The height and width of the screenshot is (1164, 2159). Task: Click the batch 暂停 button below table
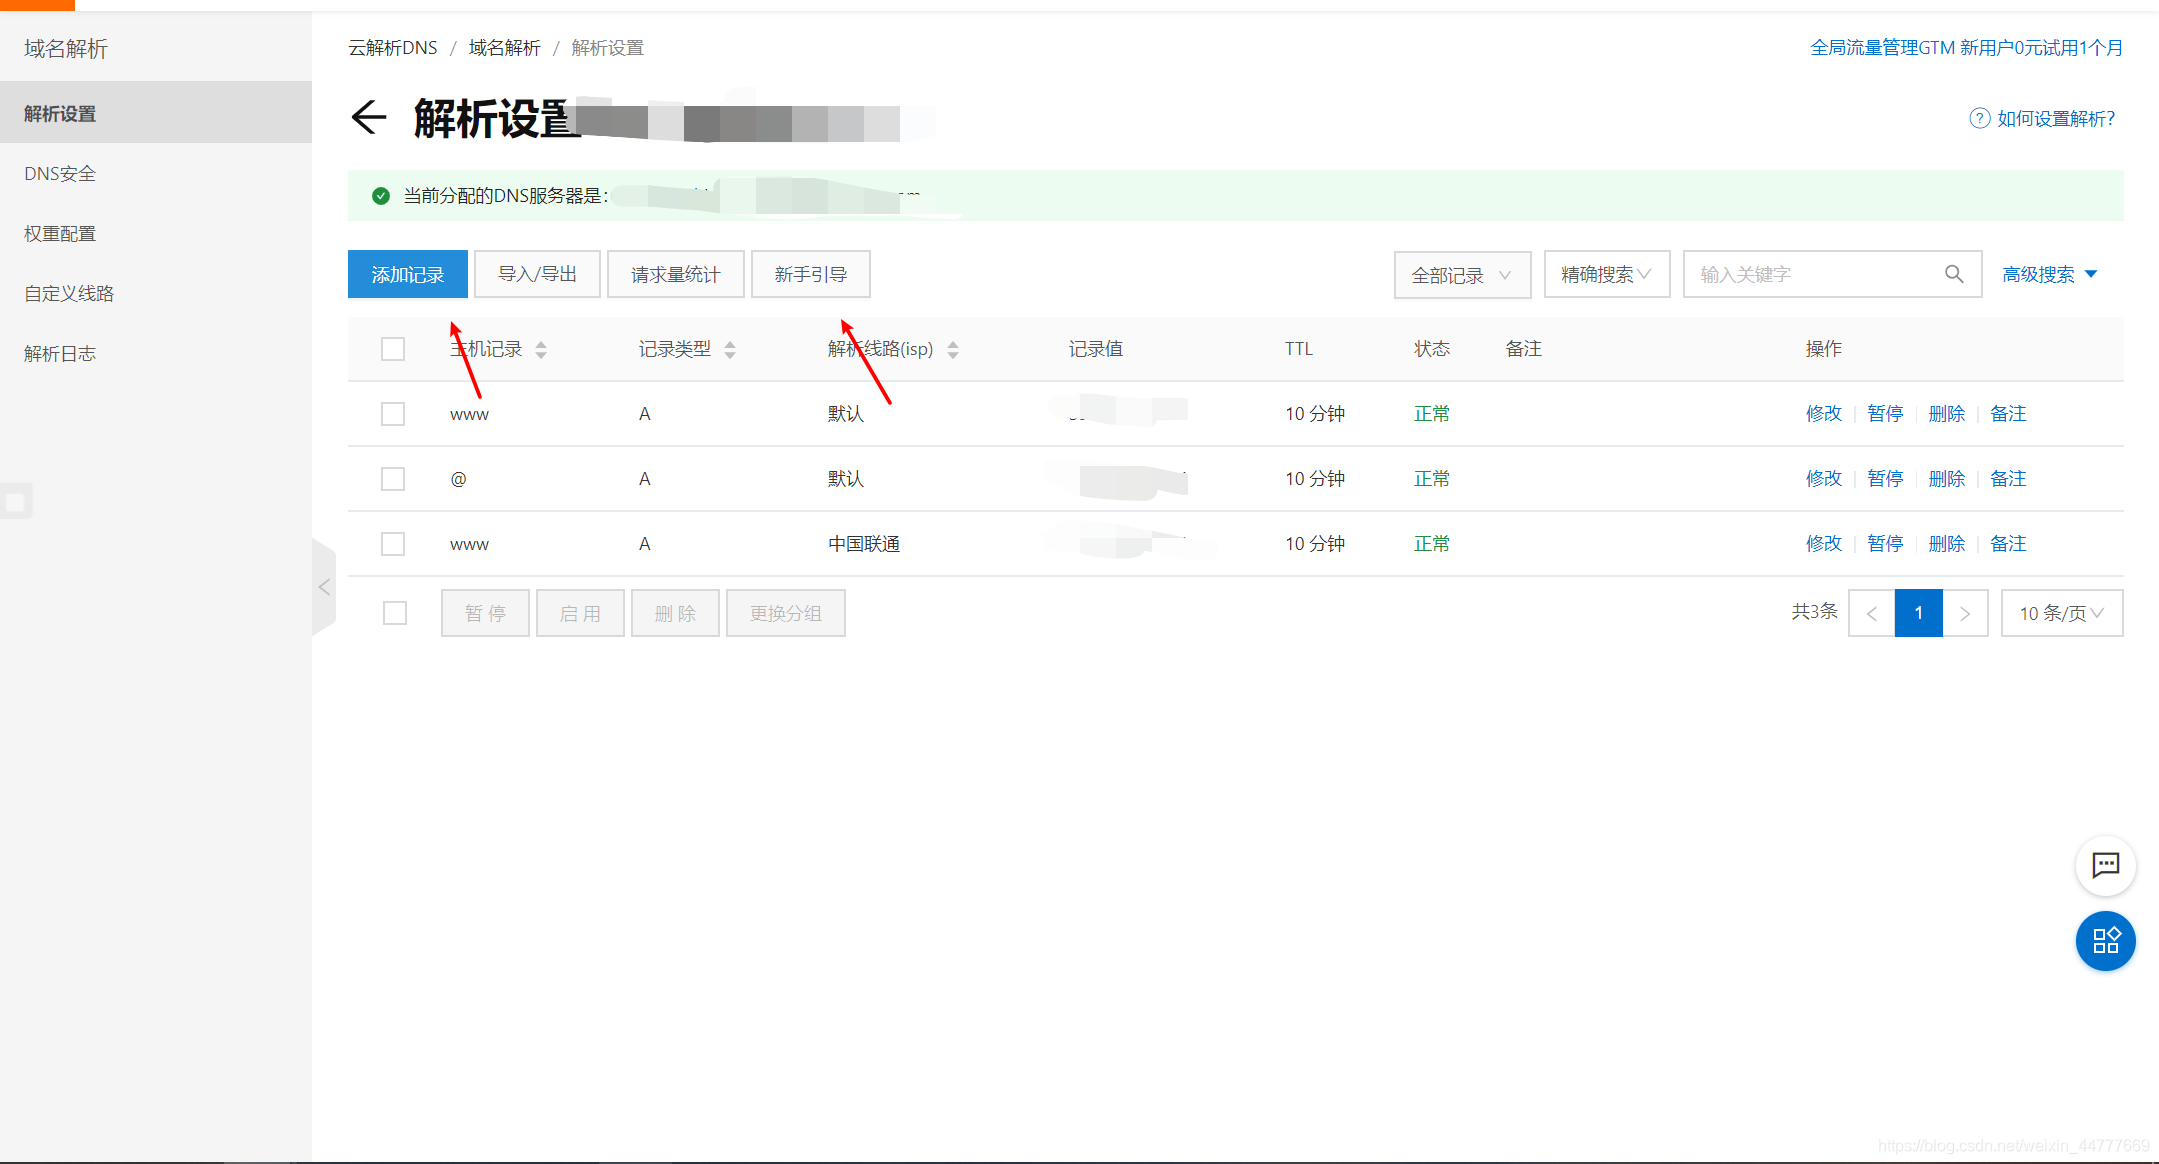tap(485, 613)
